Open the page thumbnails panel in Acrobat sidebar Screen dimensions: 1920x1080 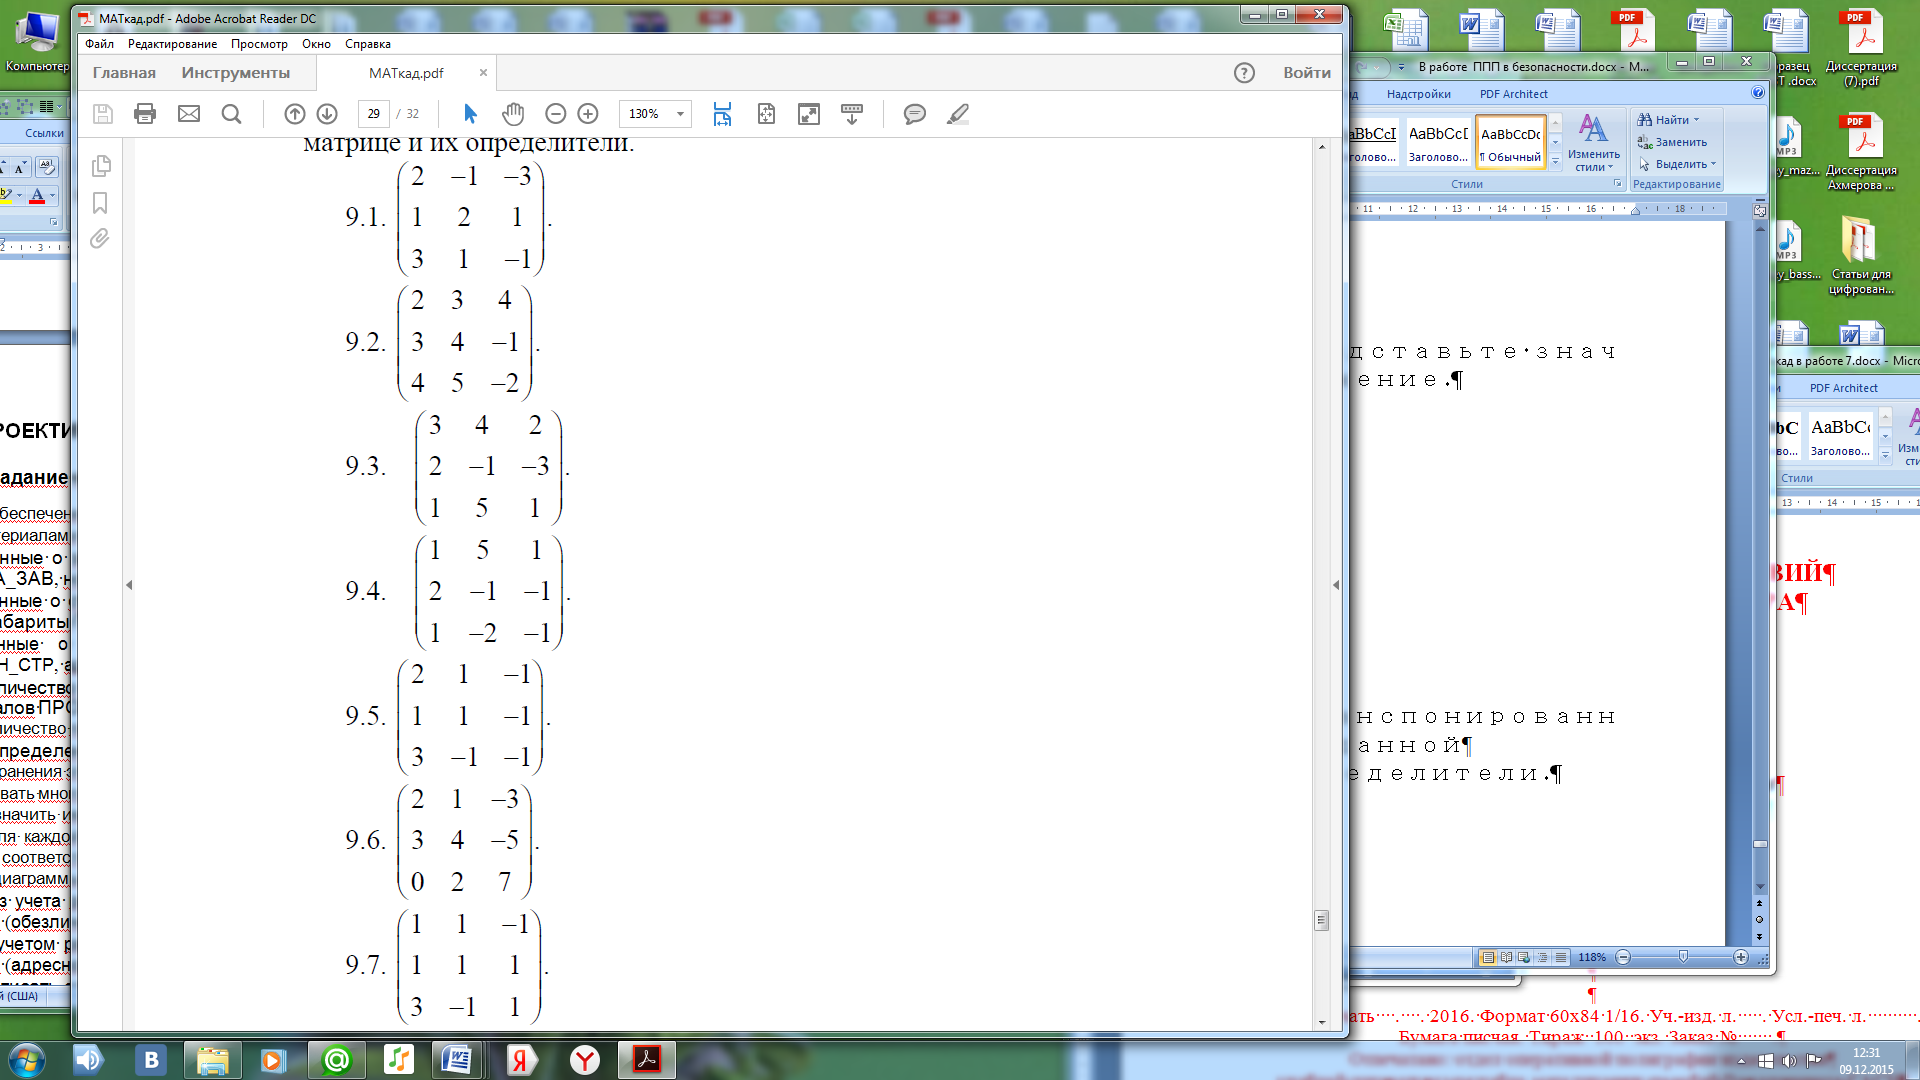pyautogui.click(x=100, y=166)
